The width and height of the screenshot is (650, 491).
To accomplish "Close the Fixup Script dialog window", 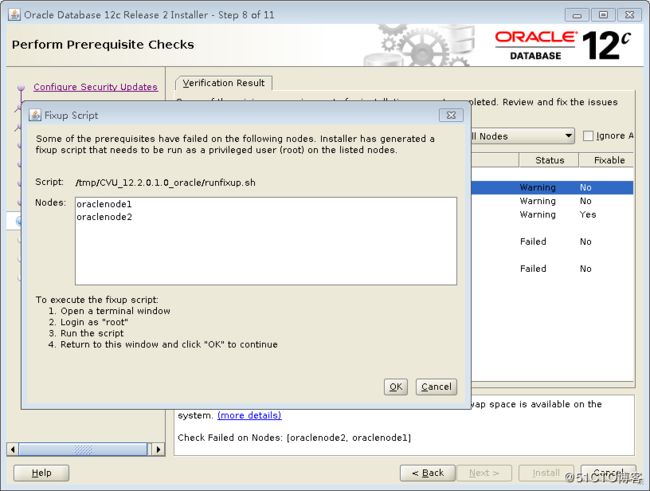I will point(451,115).
